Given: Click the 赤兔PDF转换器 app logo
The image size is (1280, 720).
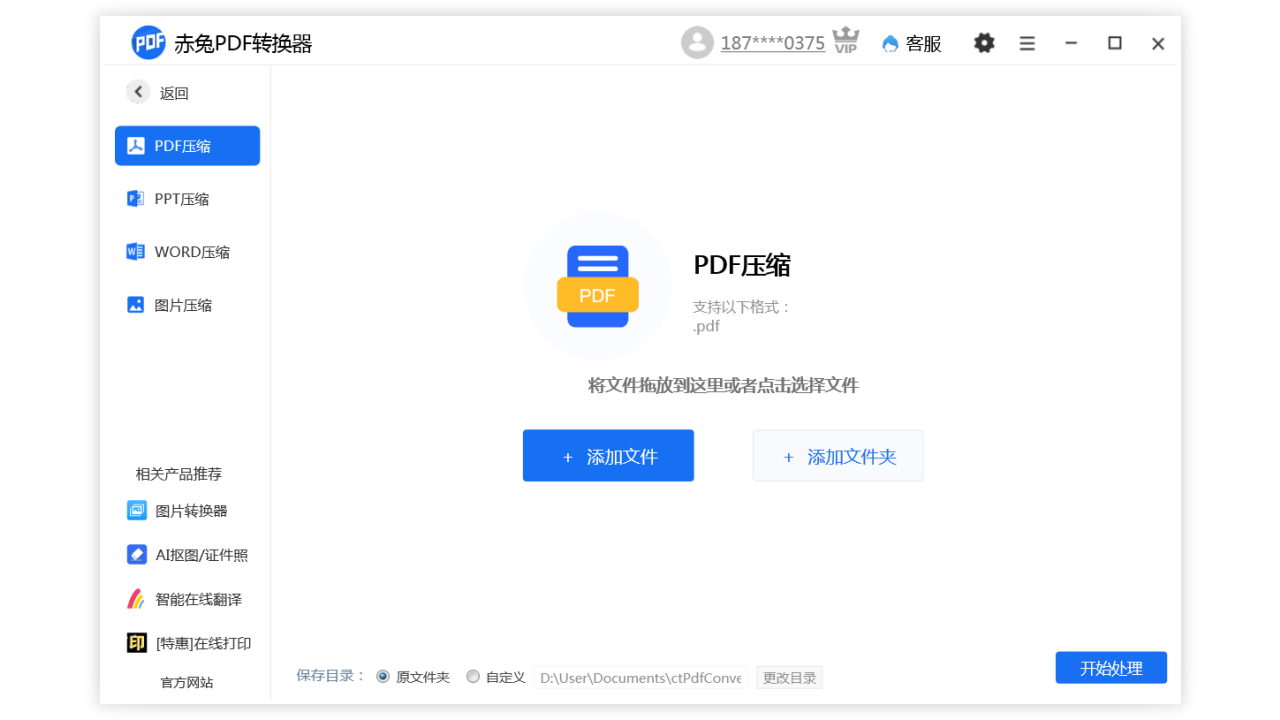Looking at the screenshot, I should [149, 43].
